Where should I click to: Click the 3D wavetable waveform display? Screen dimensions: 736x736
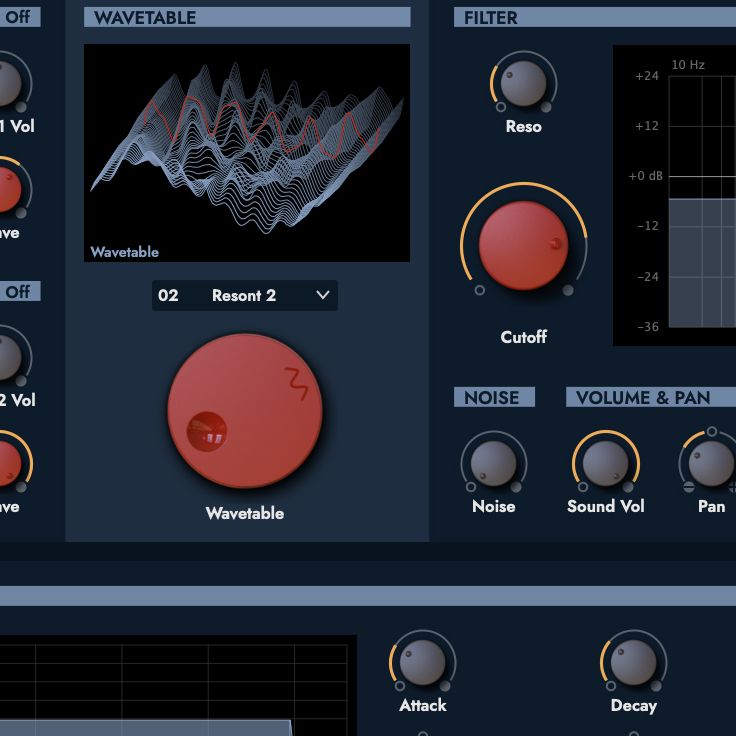pos(247,153)
